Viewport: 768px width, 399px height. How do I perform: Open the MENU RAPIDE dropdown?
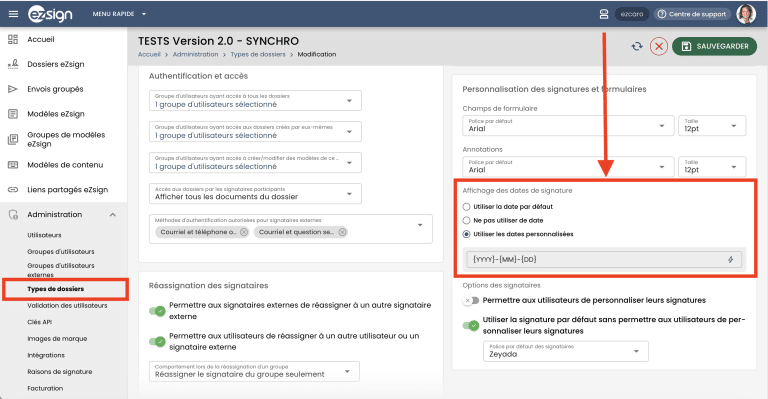tap(120, 14)
